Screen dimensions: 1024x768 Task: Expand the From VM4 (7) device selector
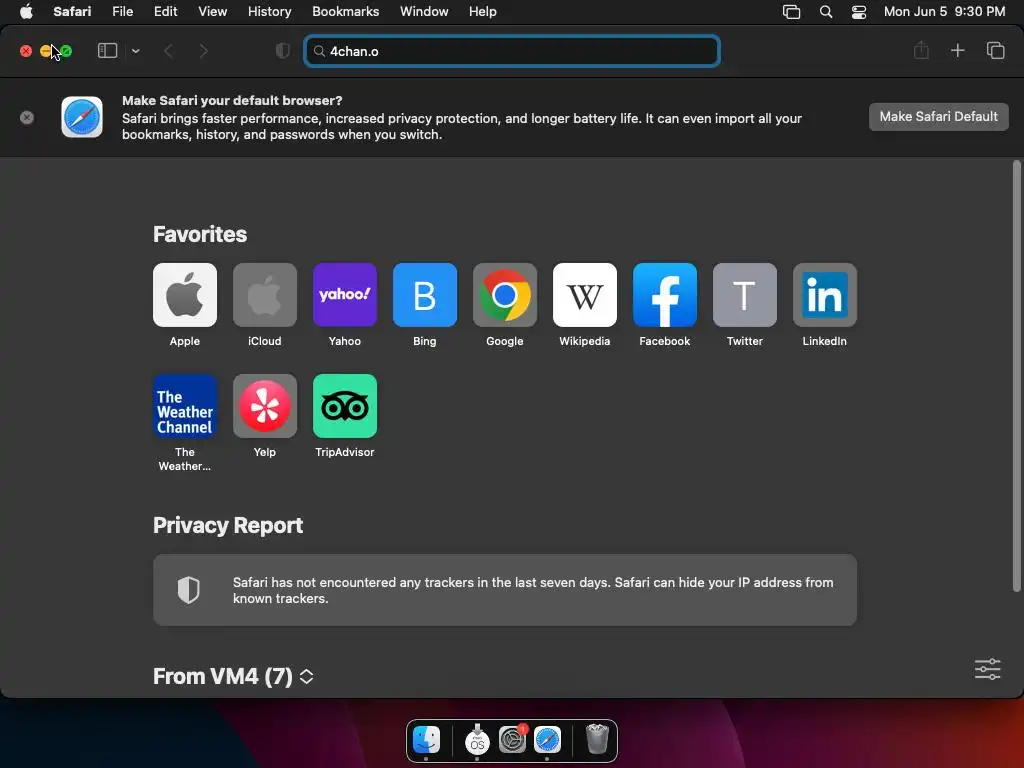[x=306, y=677]
